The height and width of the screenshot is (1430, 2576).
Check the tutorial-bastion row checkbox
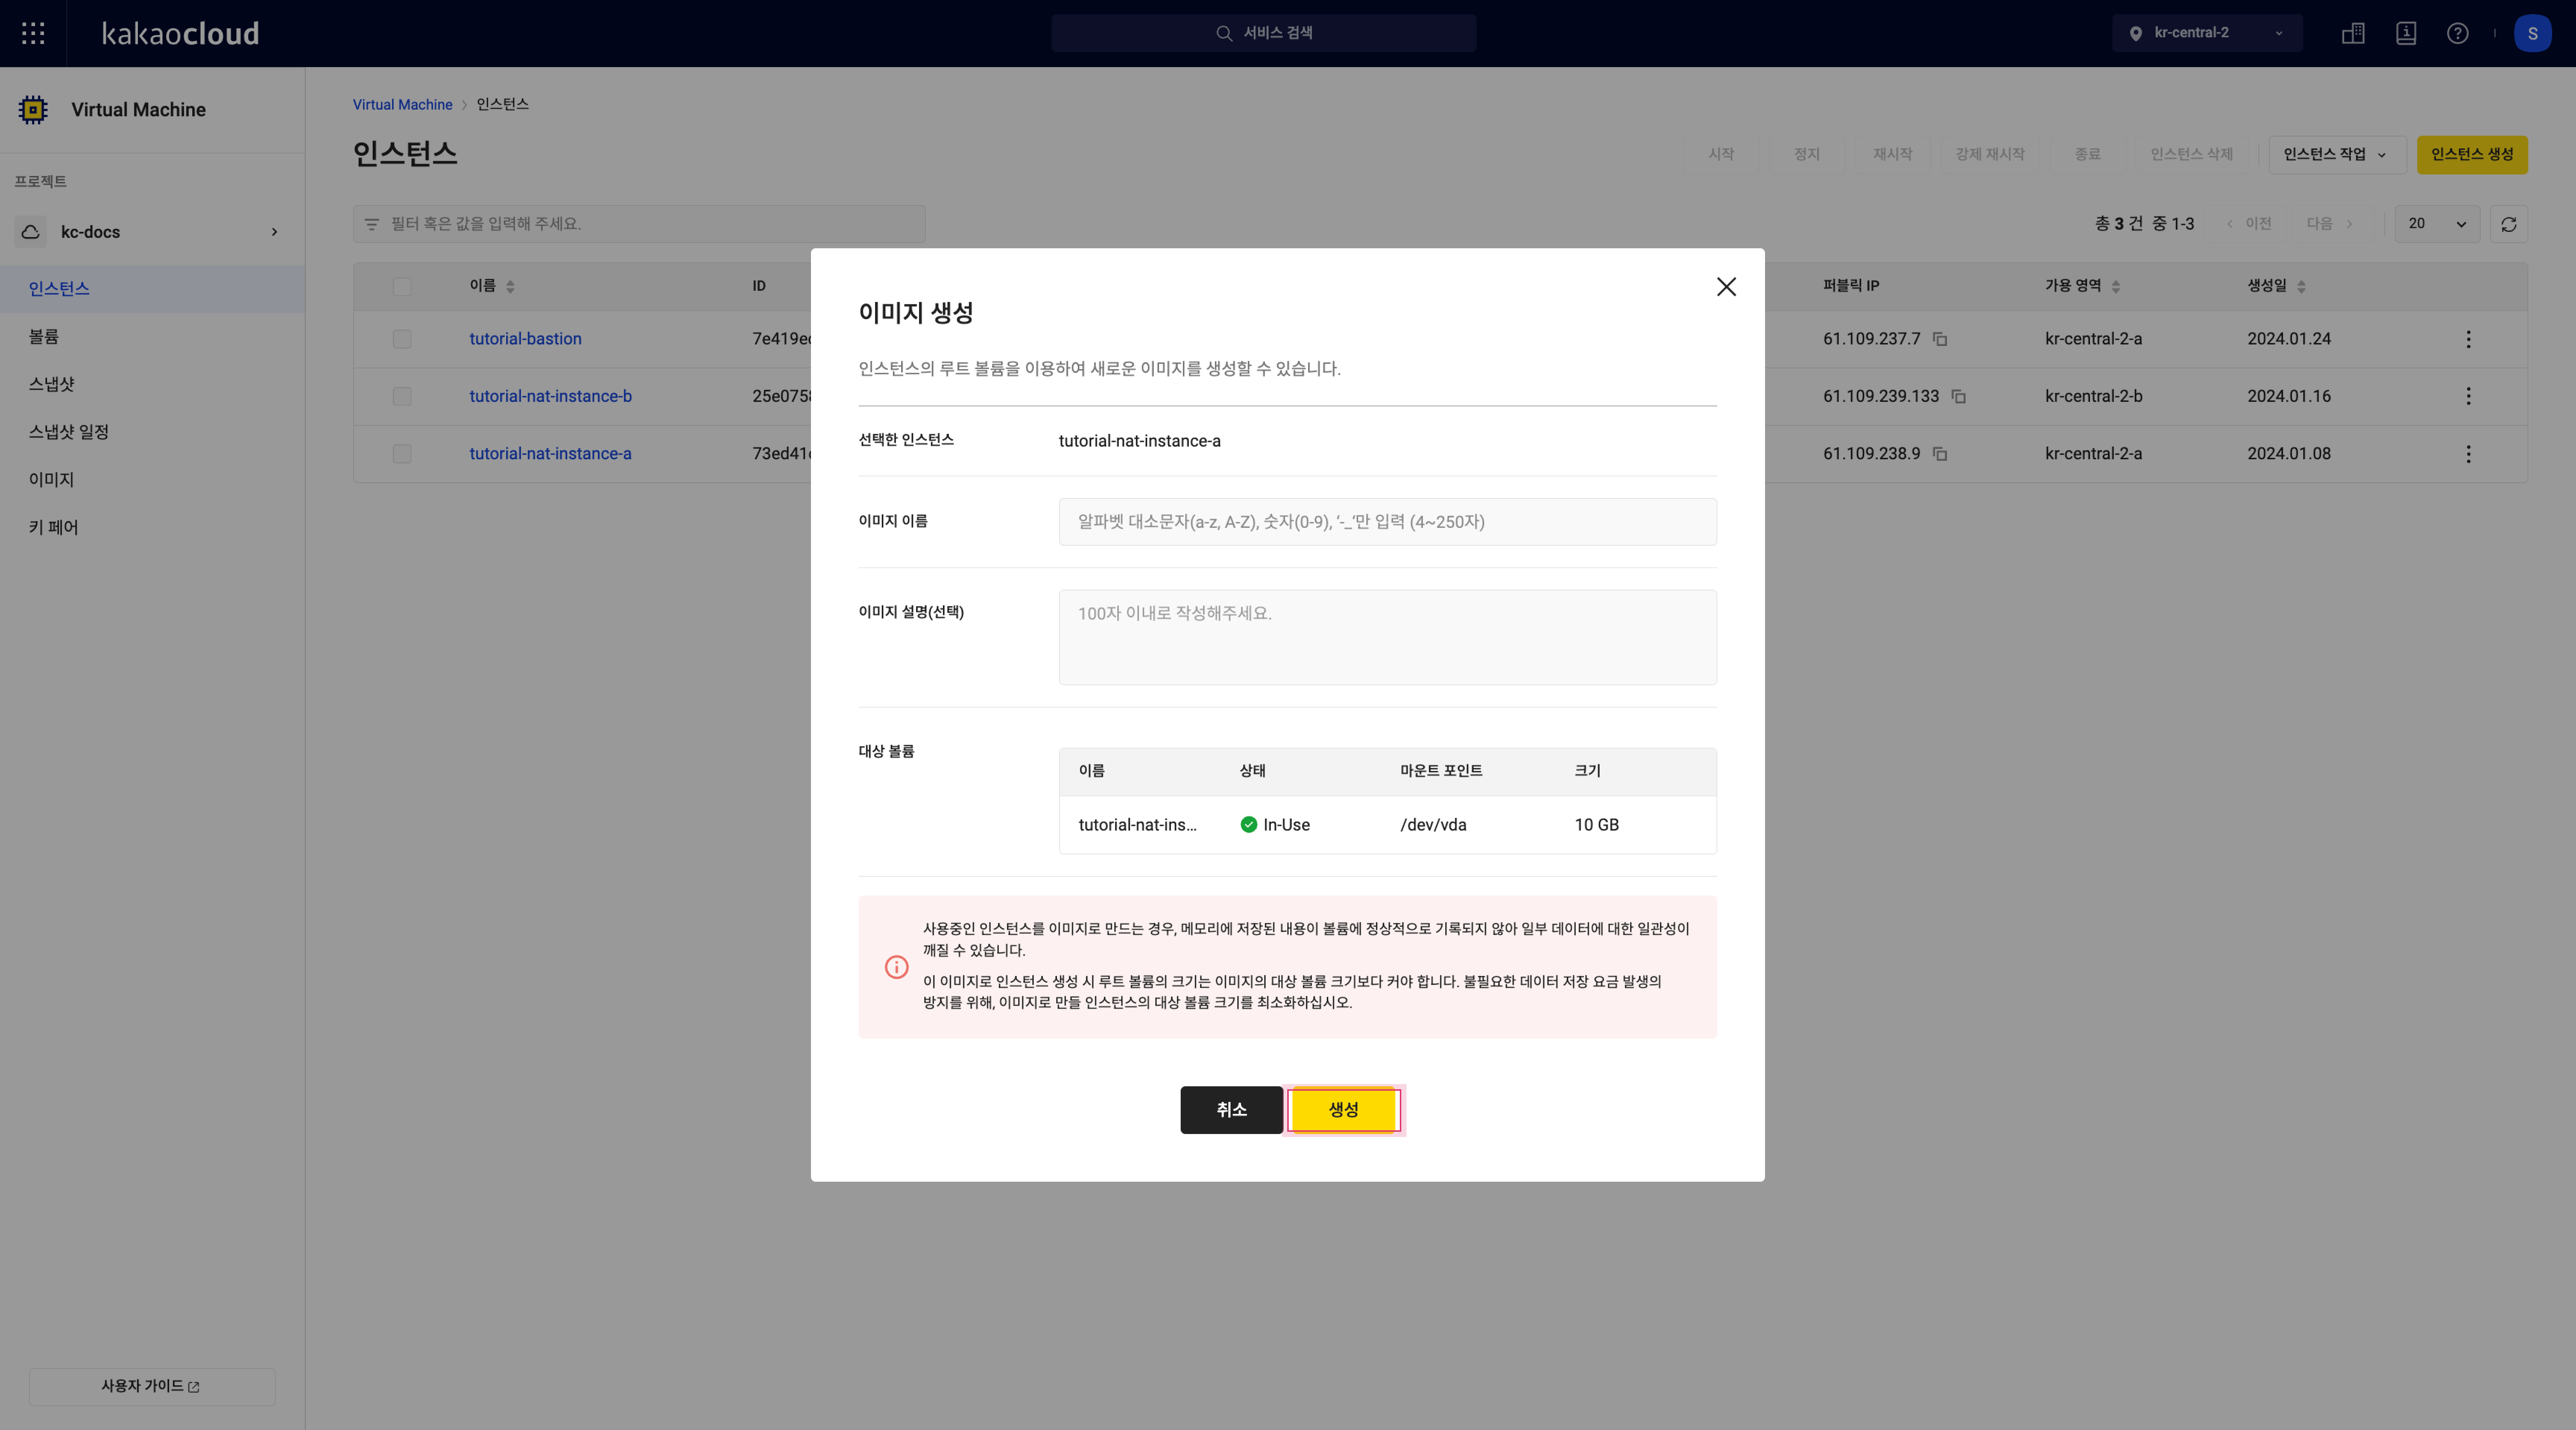[x=402, y=339]
